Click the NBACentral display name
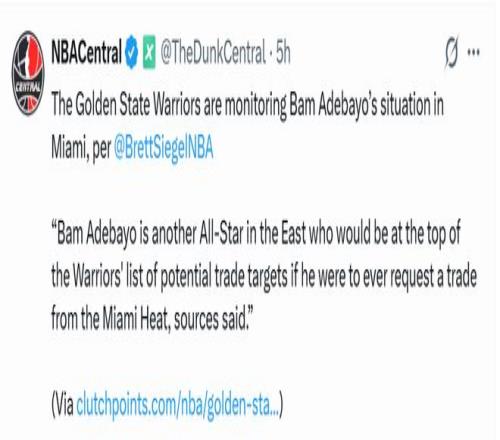This screenshot has height=440, width=500. 87,52
